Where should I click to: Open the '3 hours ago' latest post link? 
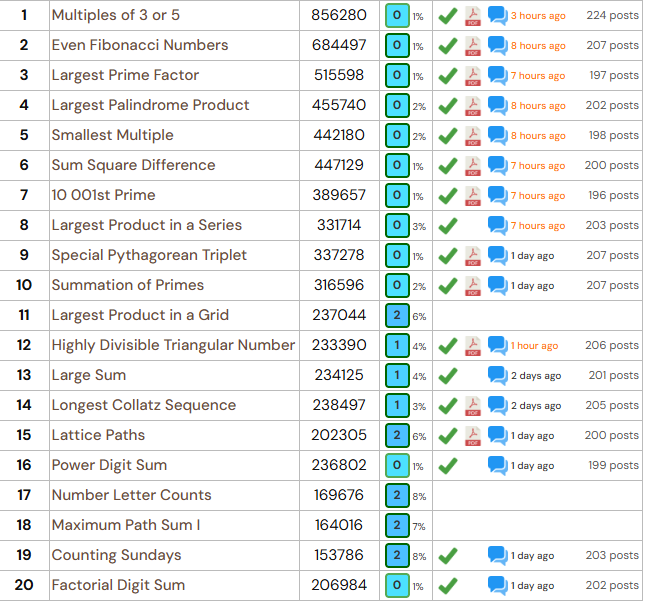[x=538, y=16]
